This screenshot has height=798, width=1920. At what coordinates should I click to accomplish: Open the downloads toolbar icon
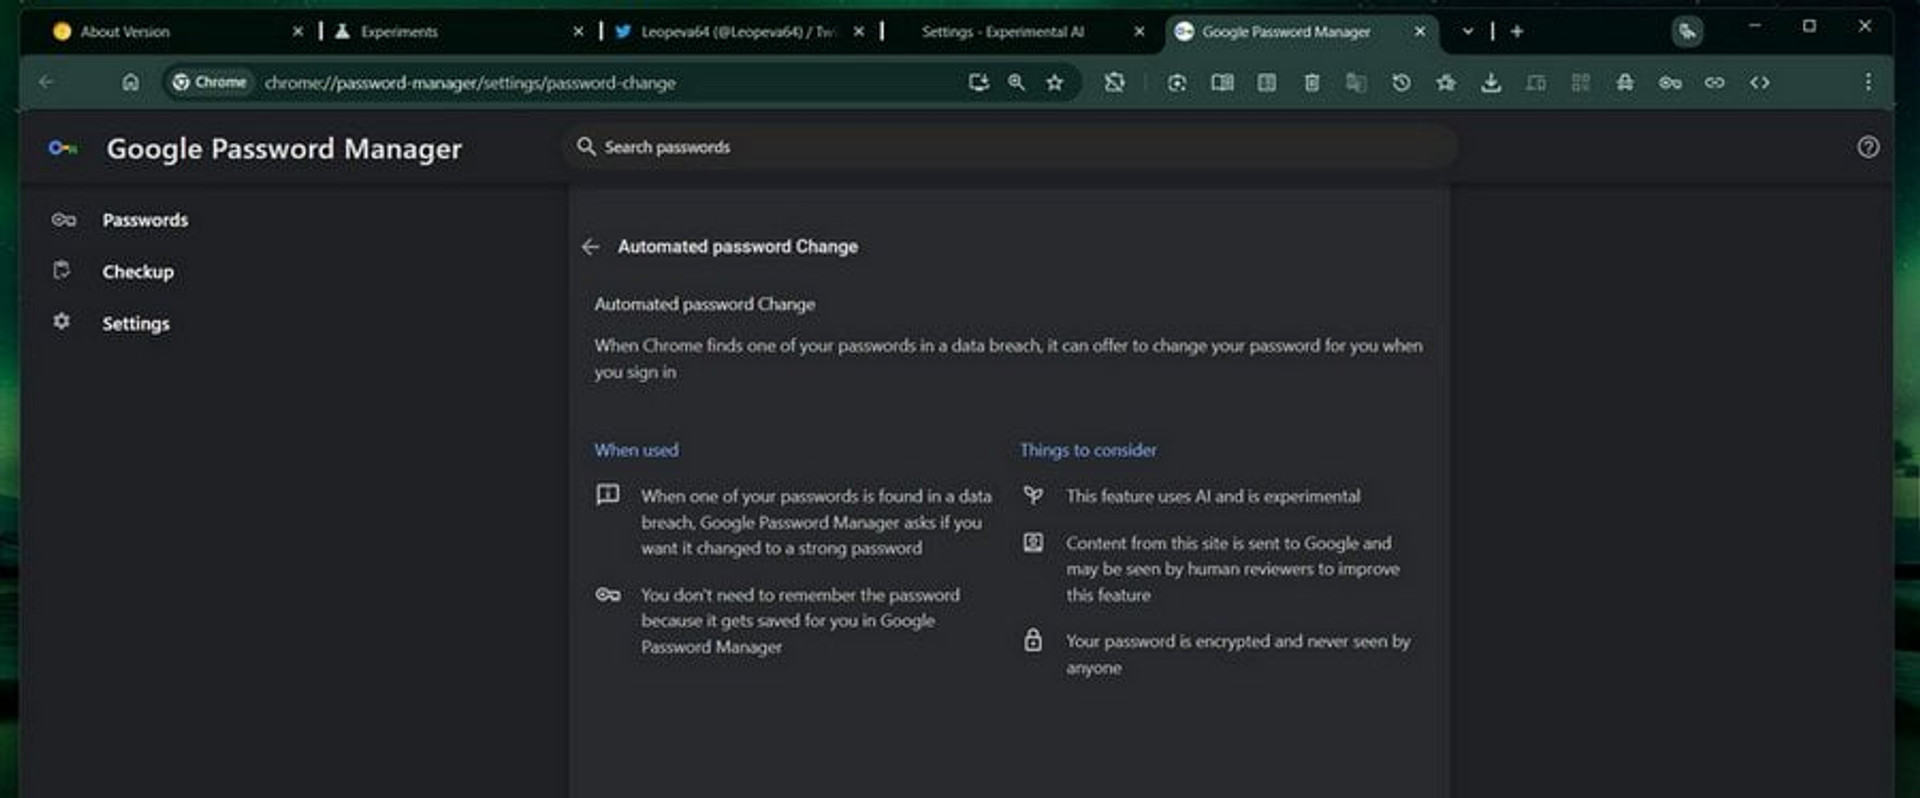click(x=1491, y=82)
